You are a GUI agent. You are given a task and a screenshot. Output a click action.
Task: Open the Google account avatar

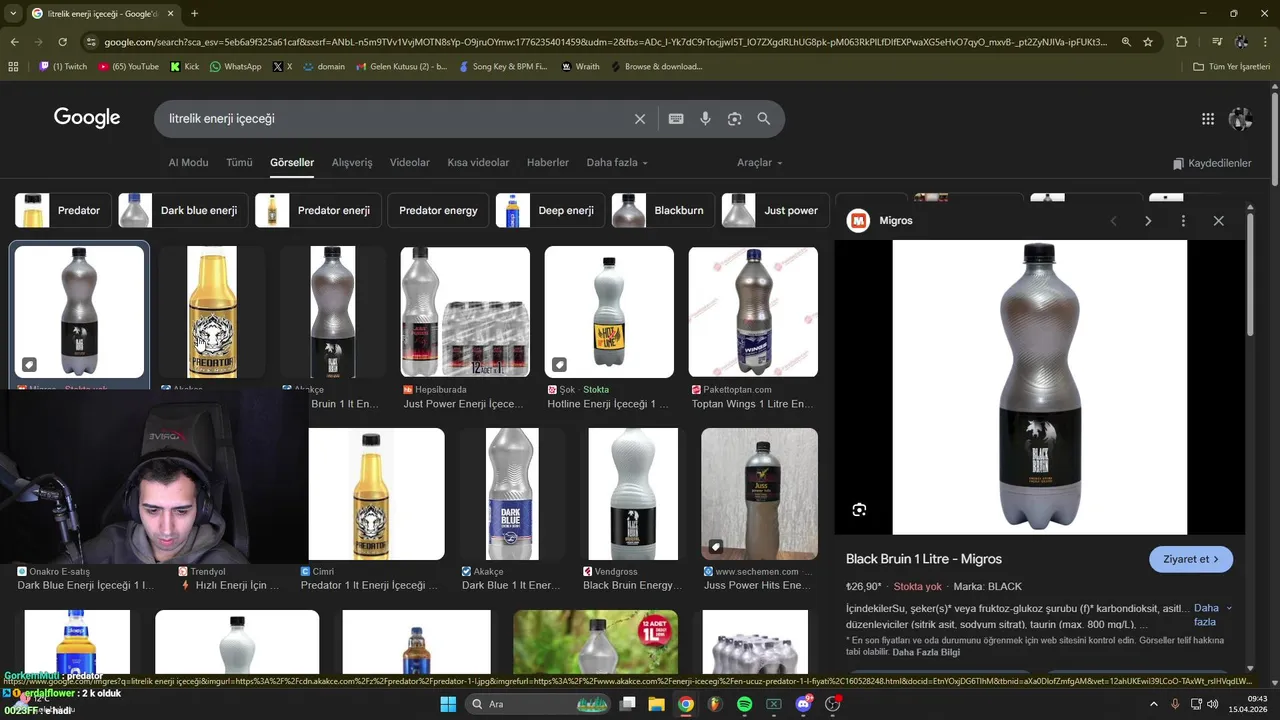(x=1241, y=119)
